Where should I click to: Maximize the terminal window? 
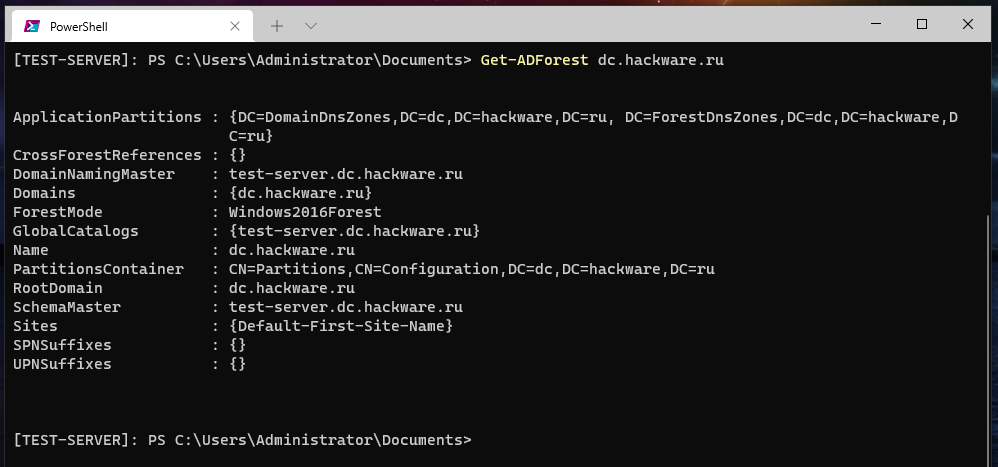pyautogui.click(x=922, y=25)
